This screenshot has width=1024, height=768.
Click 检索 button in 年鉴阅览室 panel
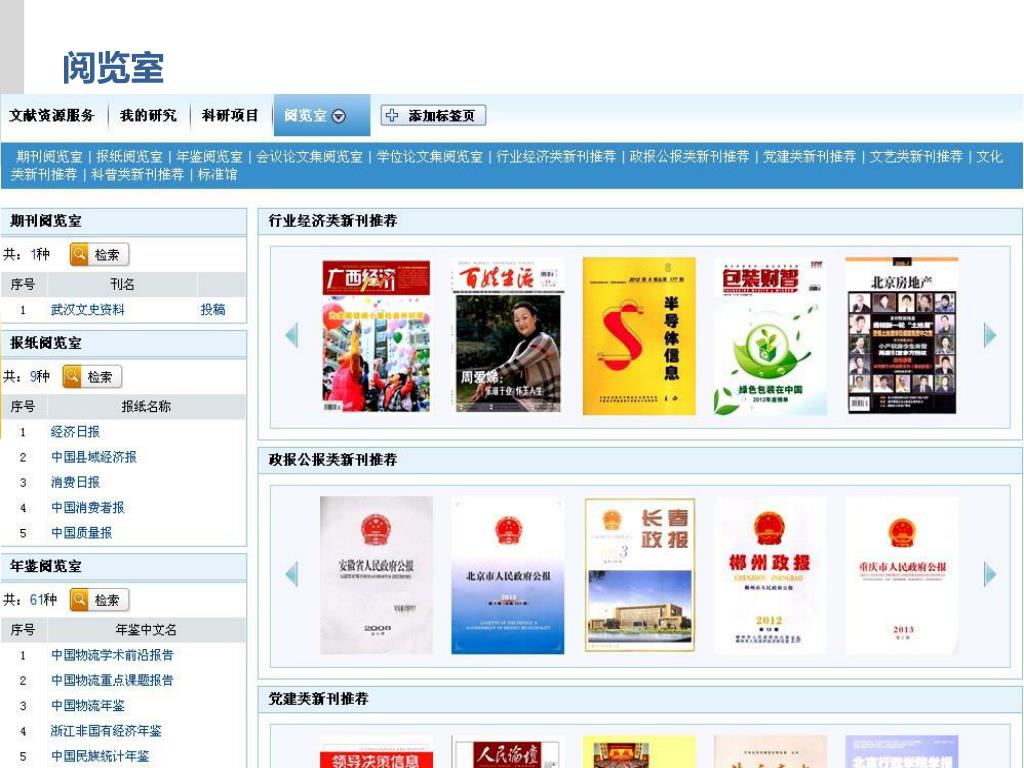tap(99, 600)
